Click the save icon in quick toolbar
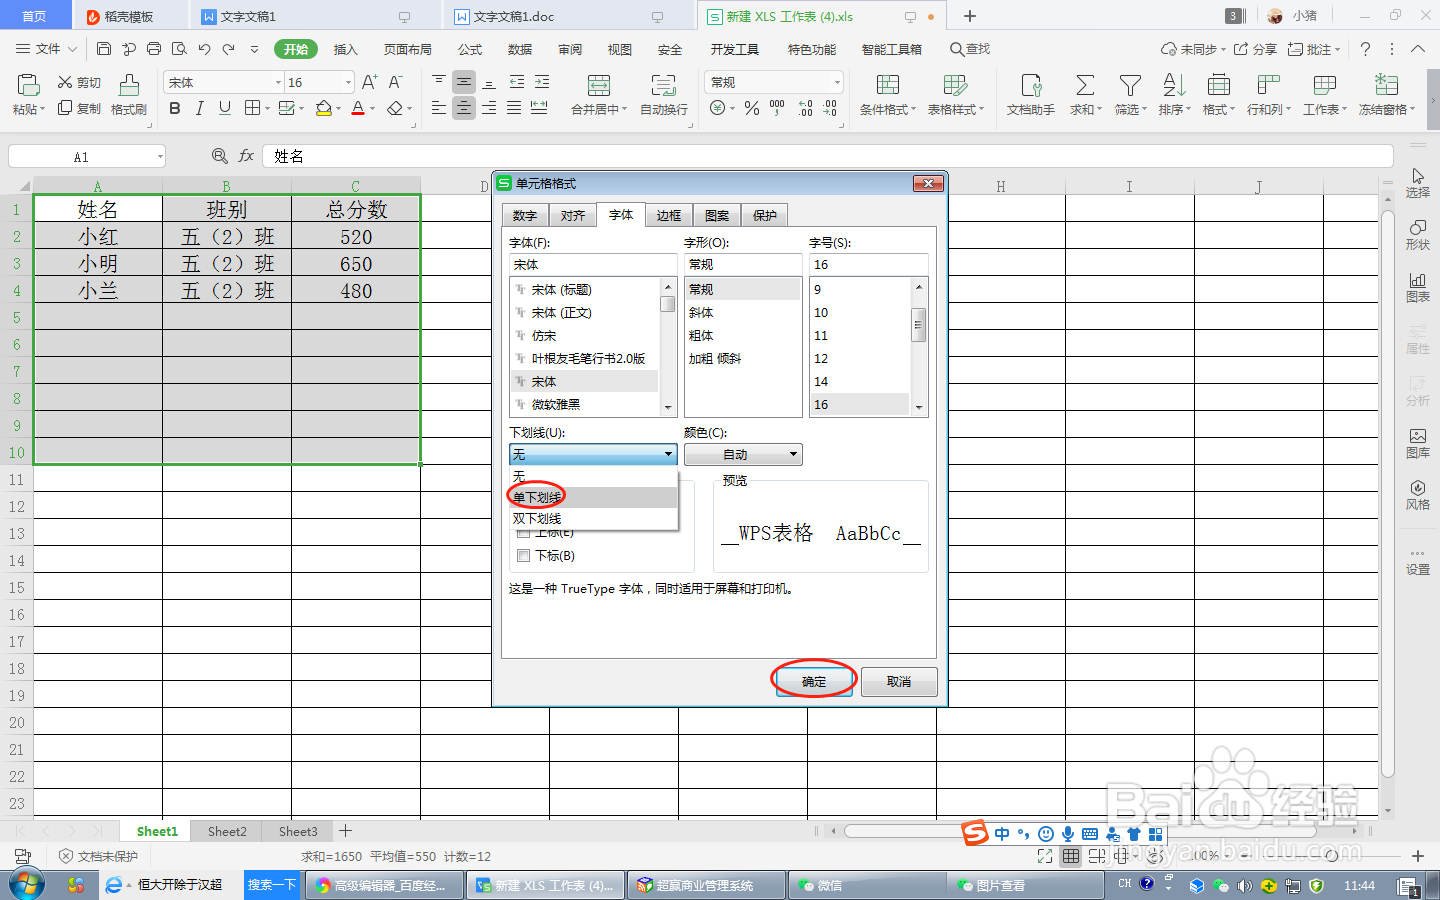 click(x=104, y=49)
